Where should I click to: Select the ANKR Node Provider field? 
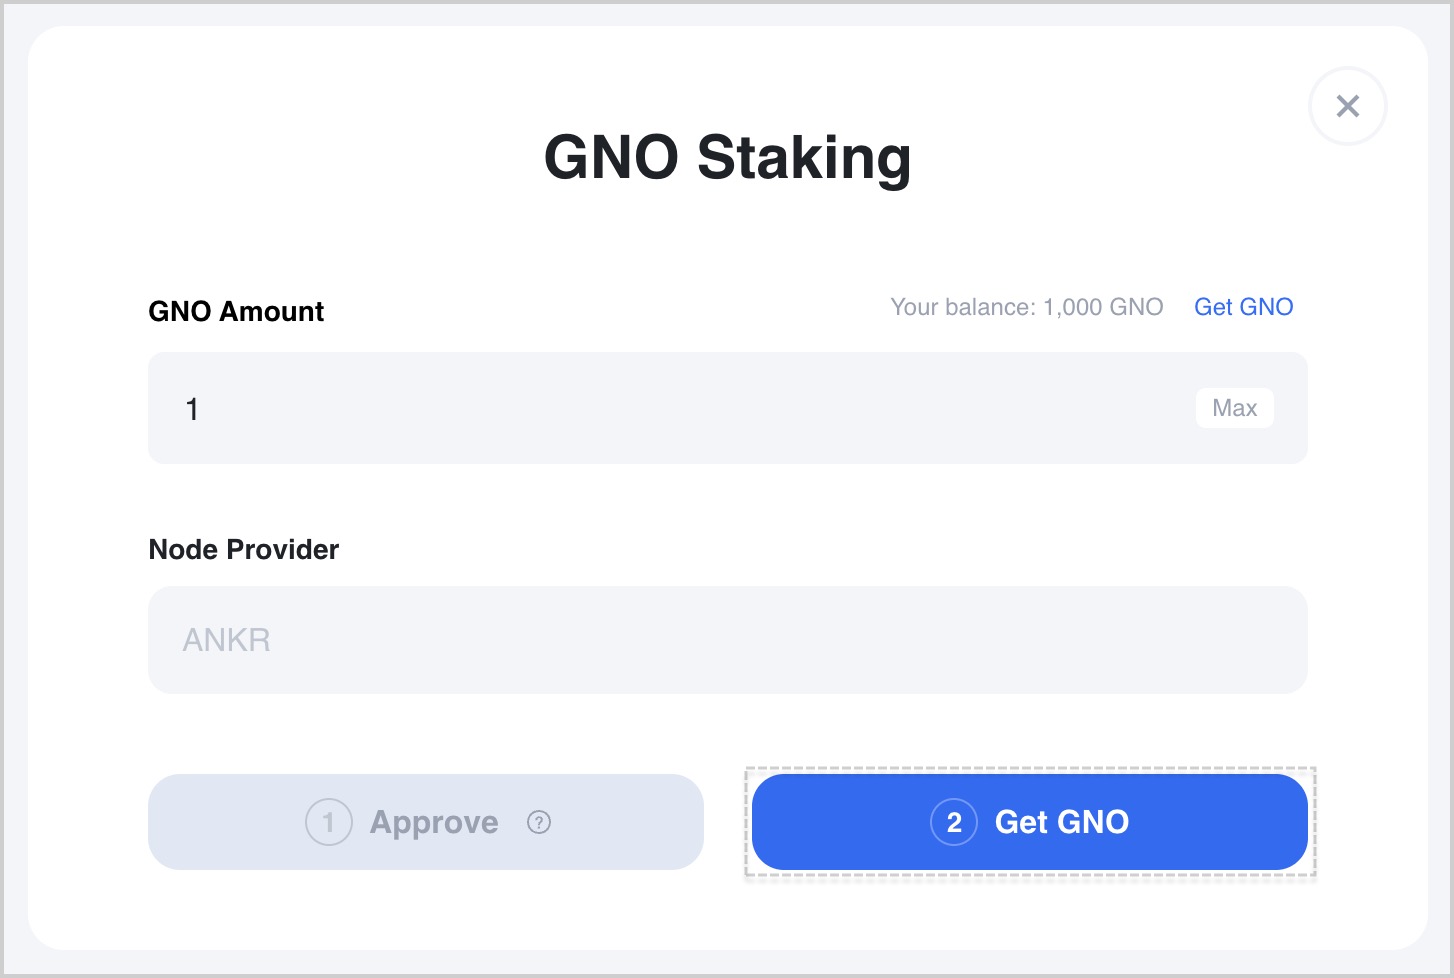click(728, 640)
